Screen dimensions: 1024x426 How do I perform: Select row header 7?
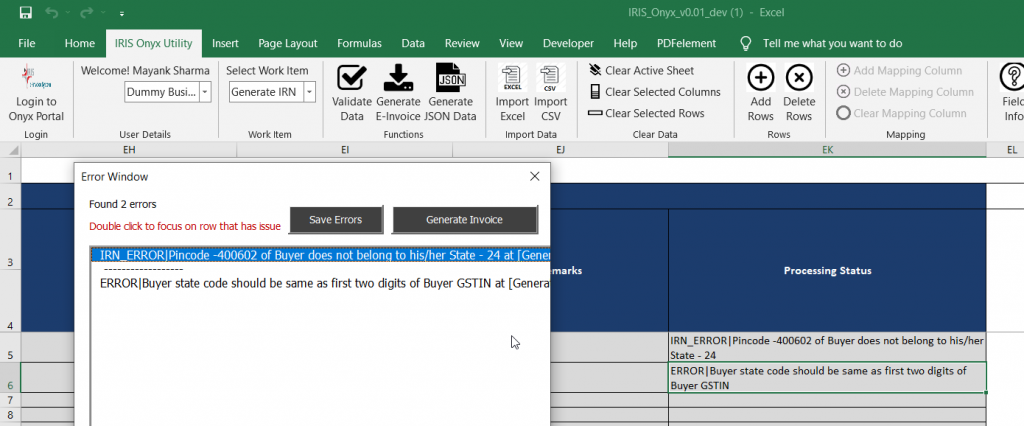(10, 400)
